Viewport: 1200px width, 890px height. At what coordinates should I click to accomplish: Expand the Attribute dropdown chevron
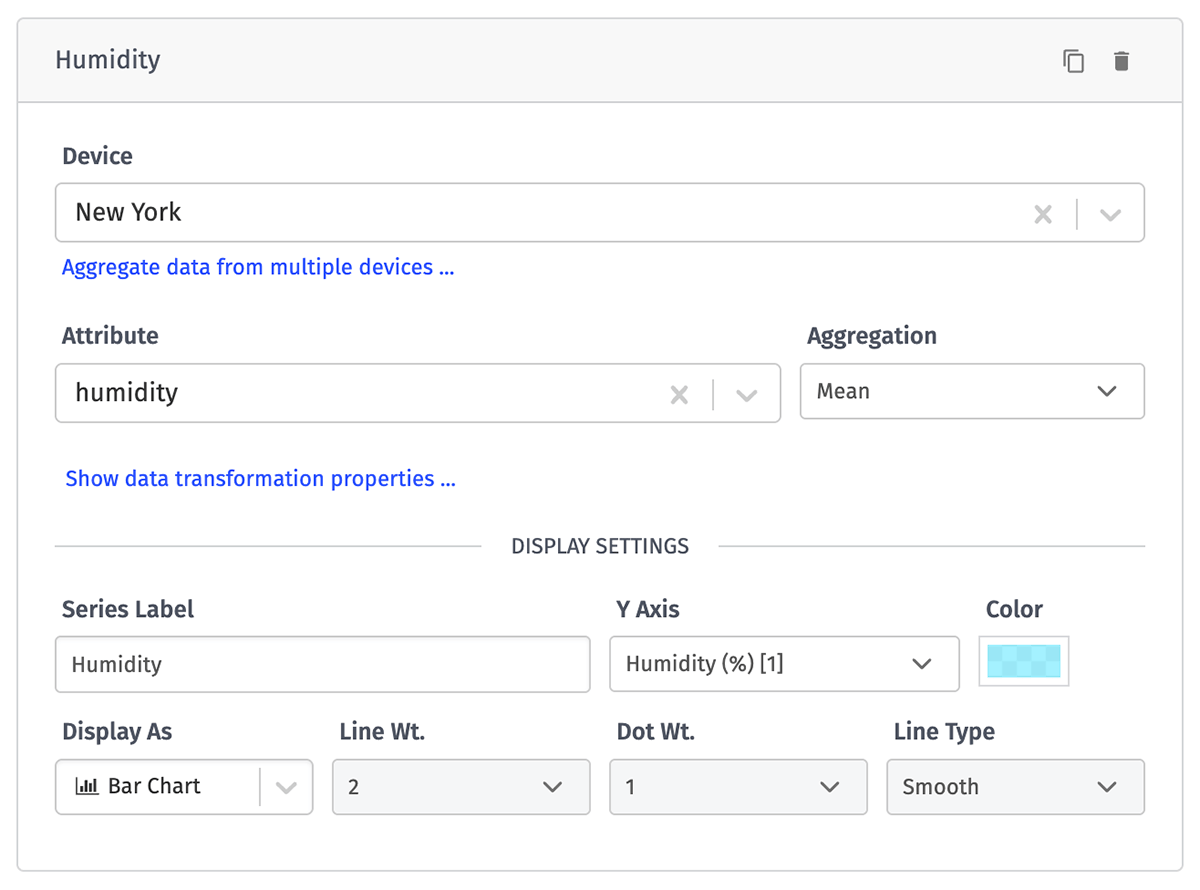pyautogui.click(x=746, y=395)
